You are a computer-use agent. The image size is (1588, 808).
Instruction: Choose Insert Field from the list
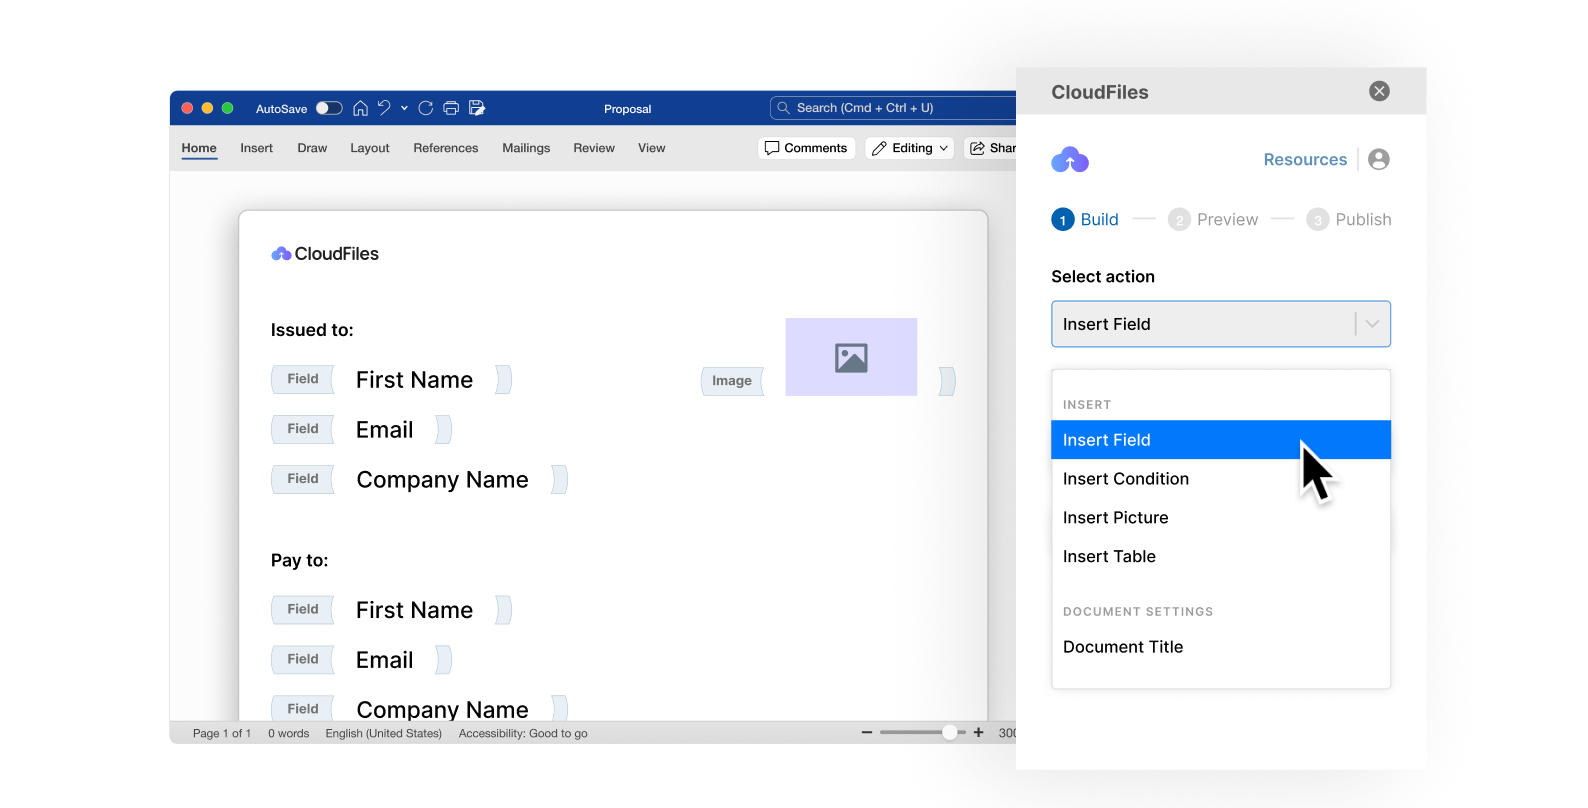pos(1221,440)
